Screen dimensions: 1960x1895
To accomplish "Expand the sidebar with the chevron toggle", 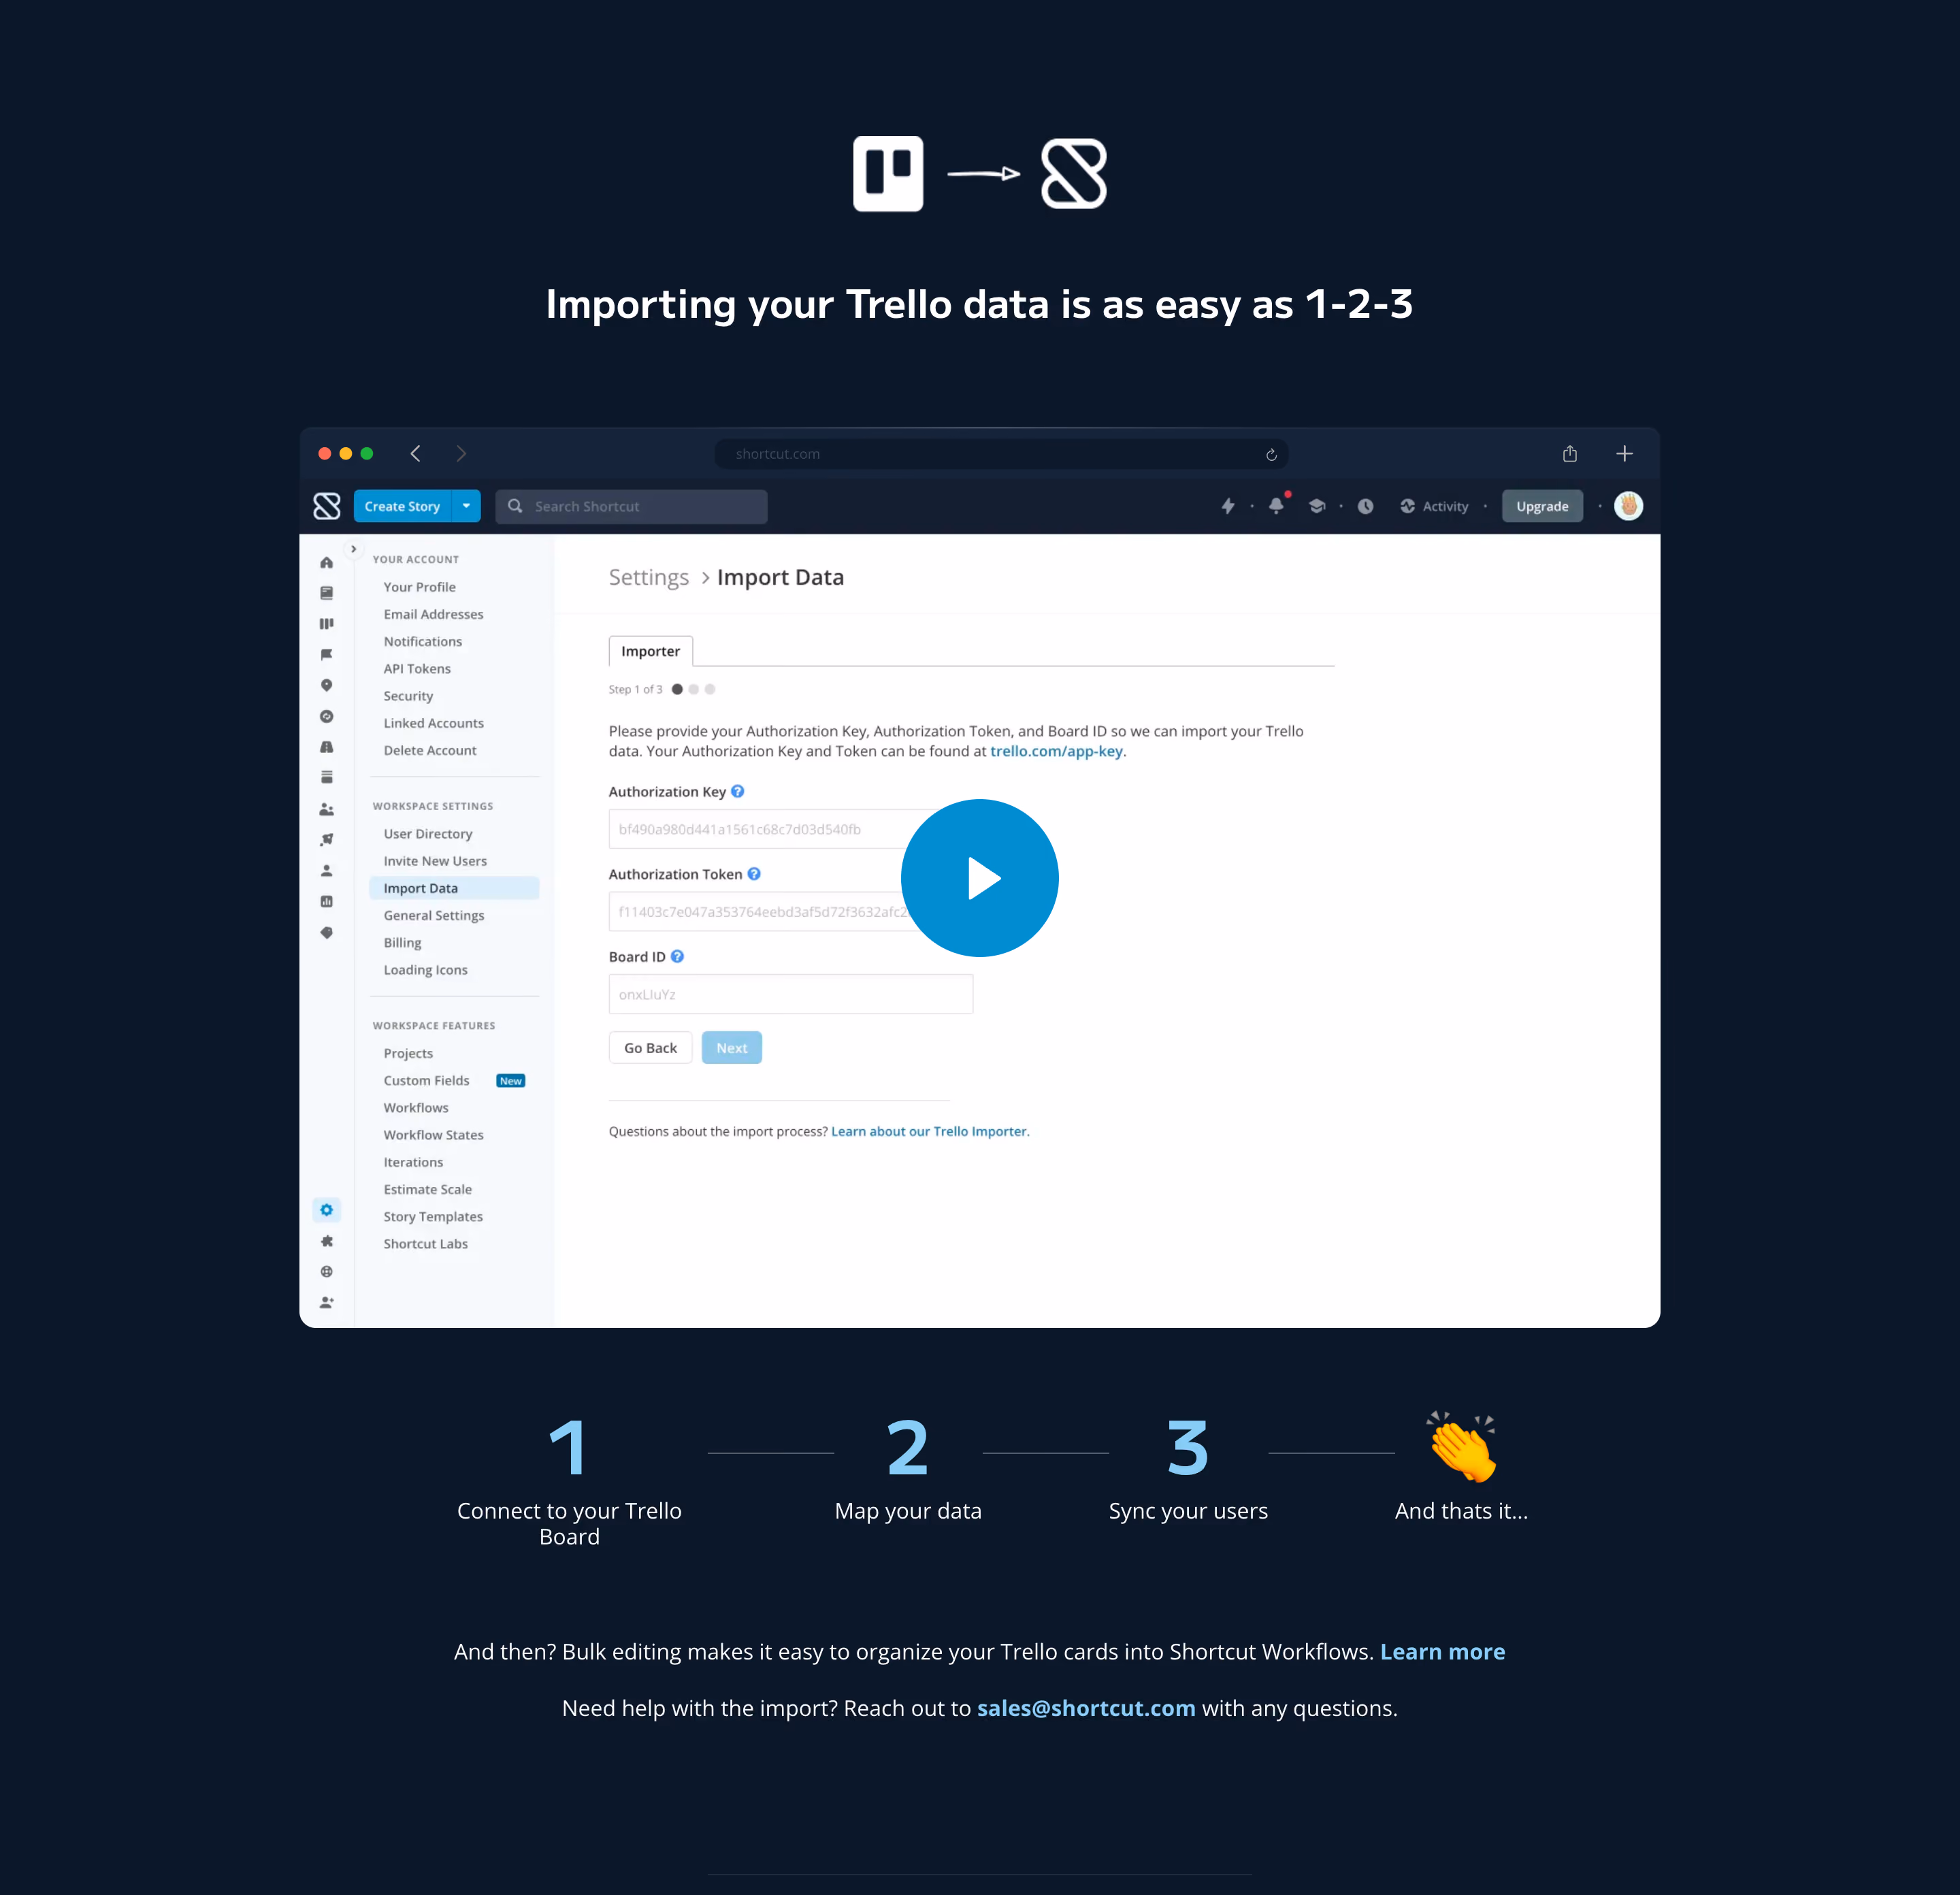I will (x=353, y=549).
